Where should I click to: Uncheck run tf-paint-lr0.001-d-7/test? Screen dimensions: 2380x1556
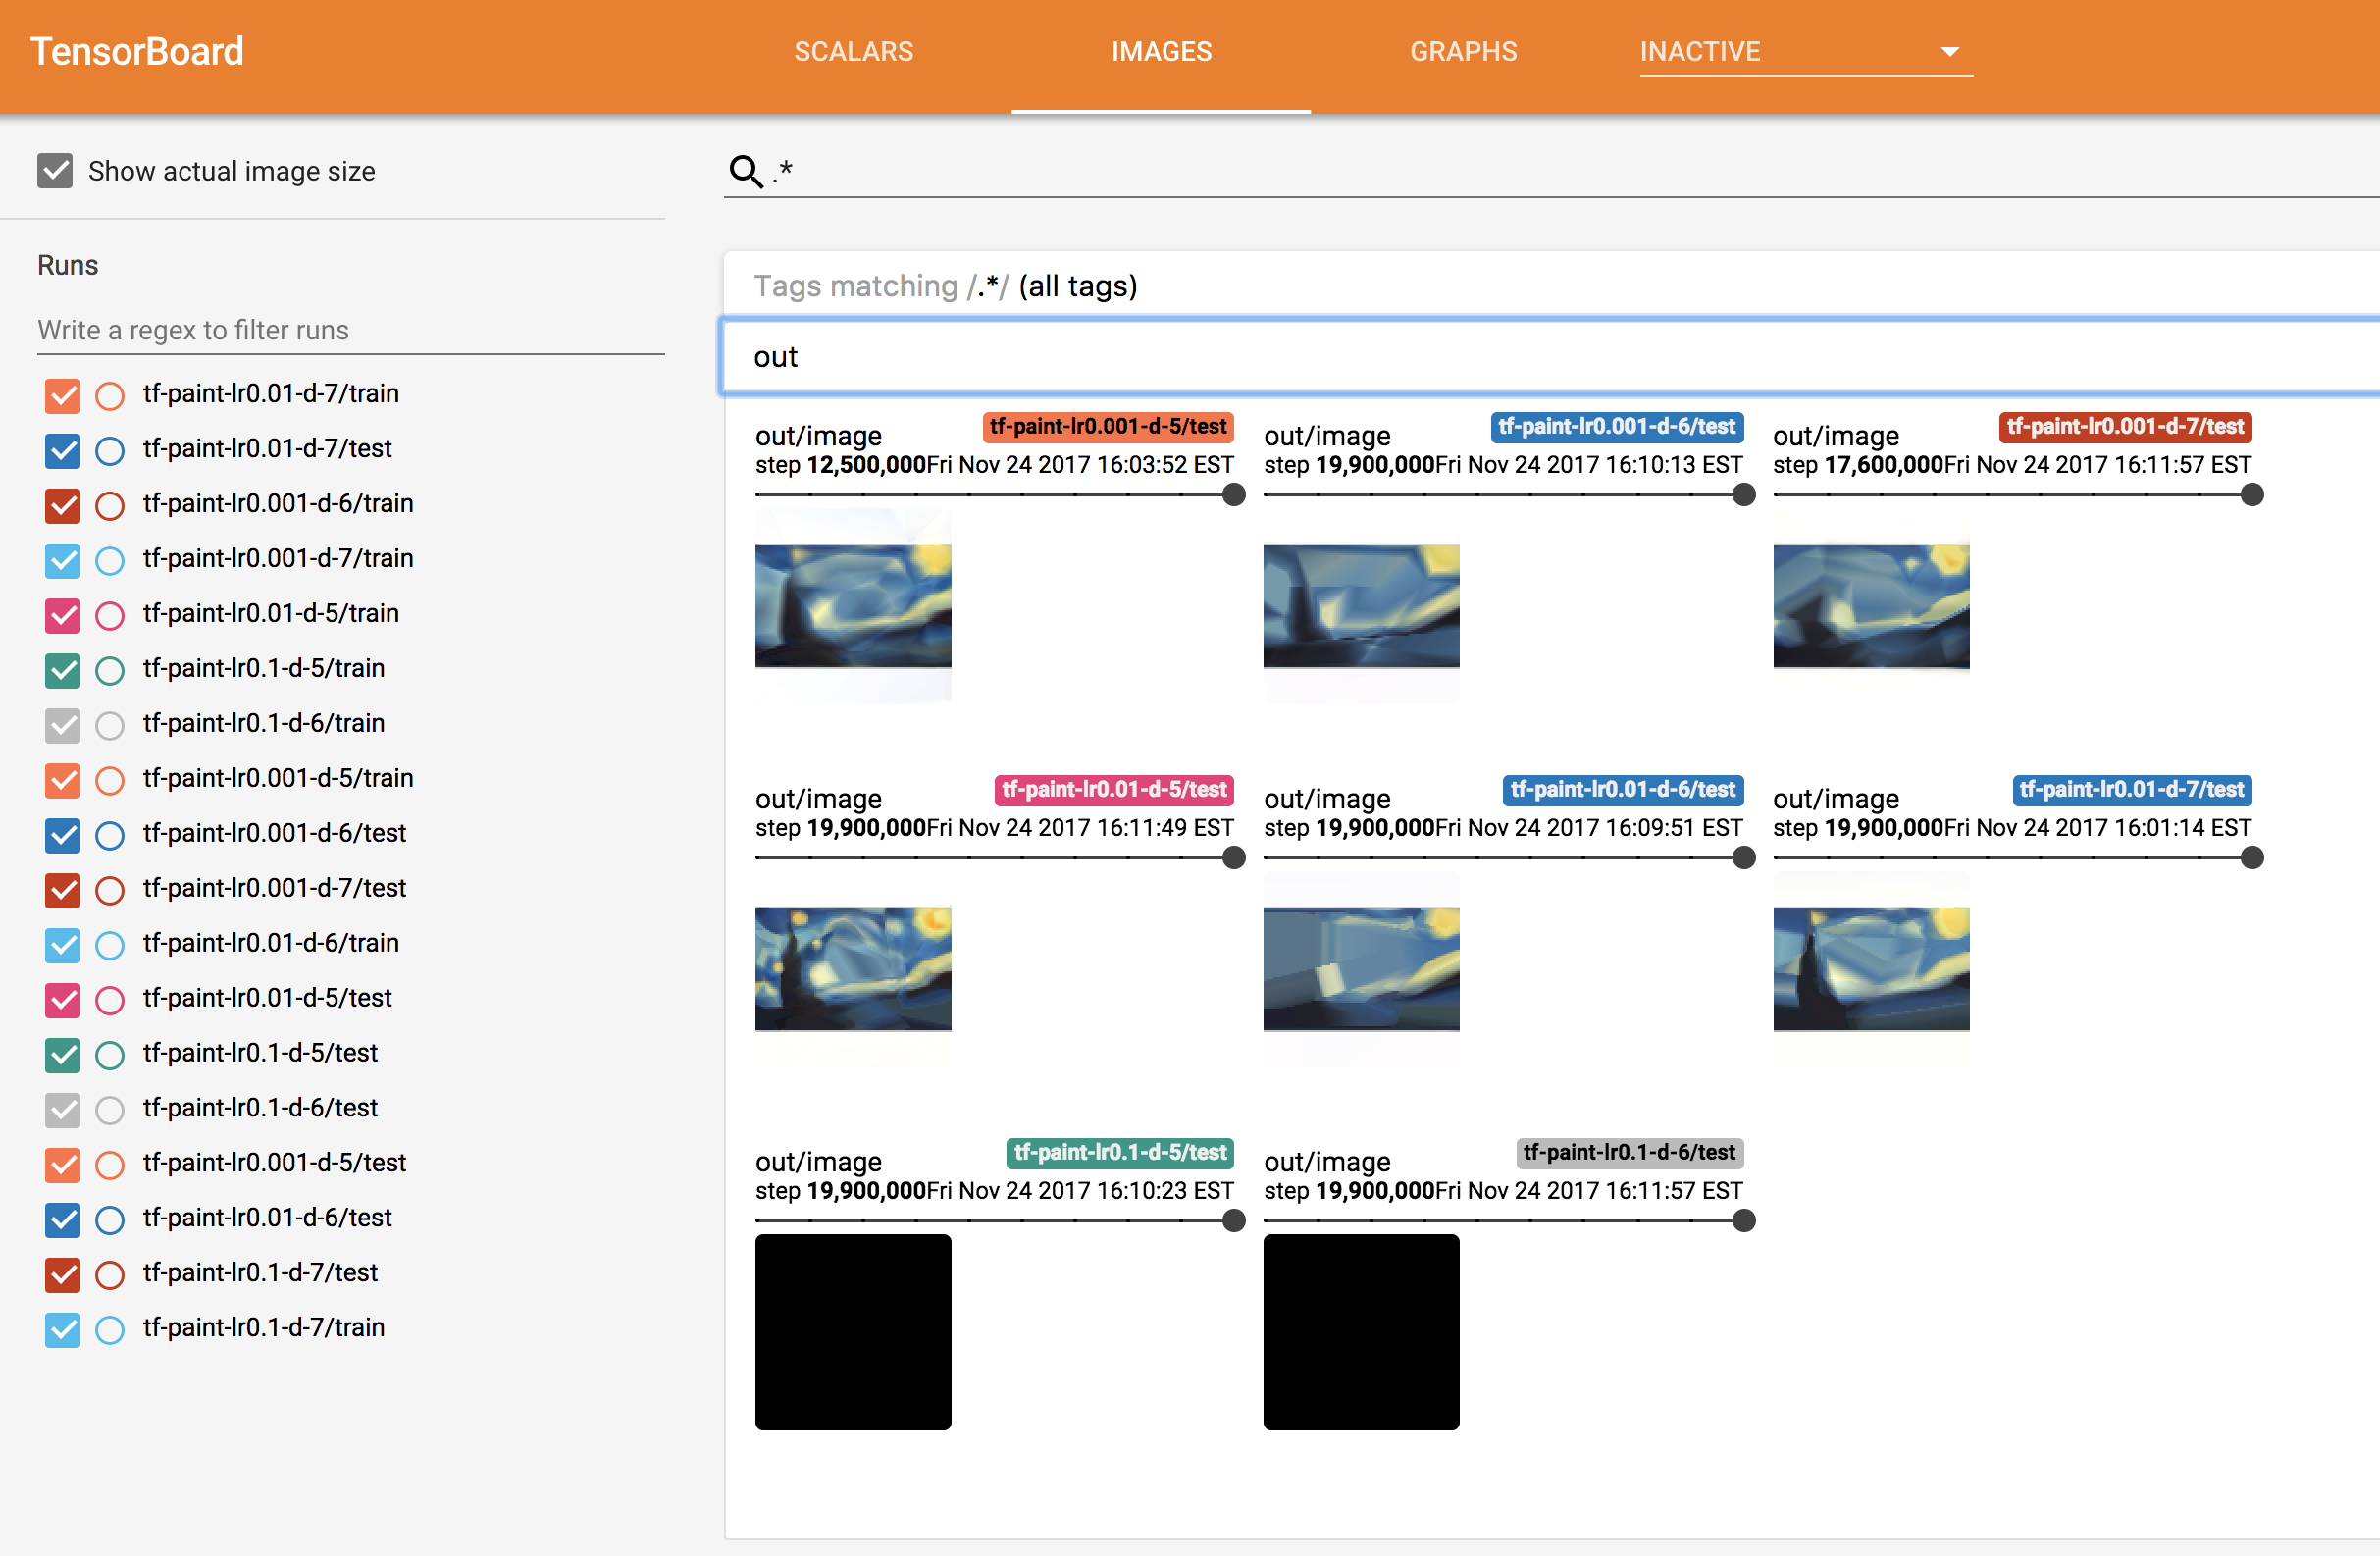[x=63, y=890]
